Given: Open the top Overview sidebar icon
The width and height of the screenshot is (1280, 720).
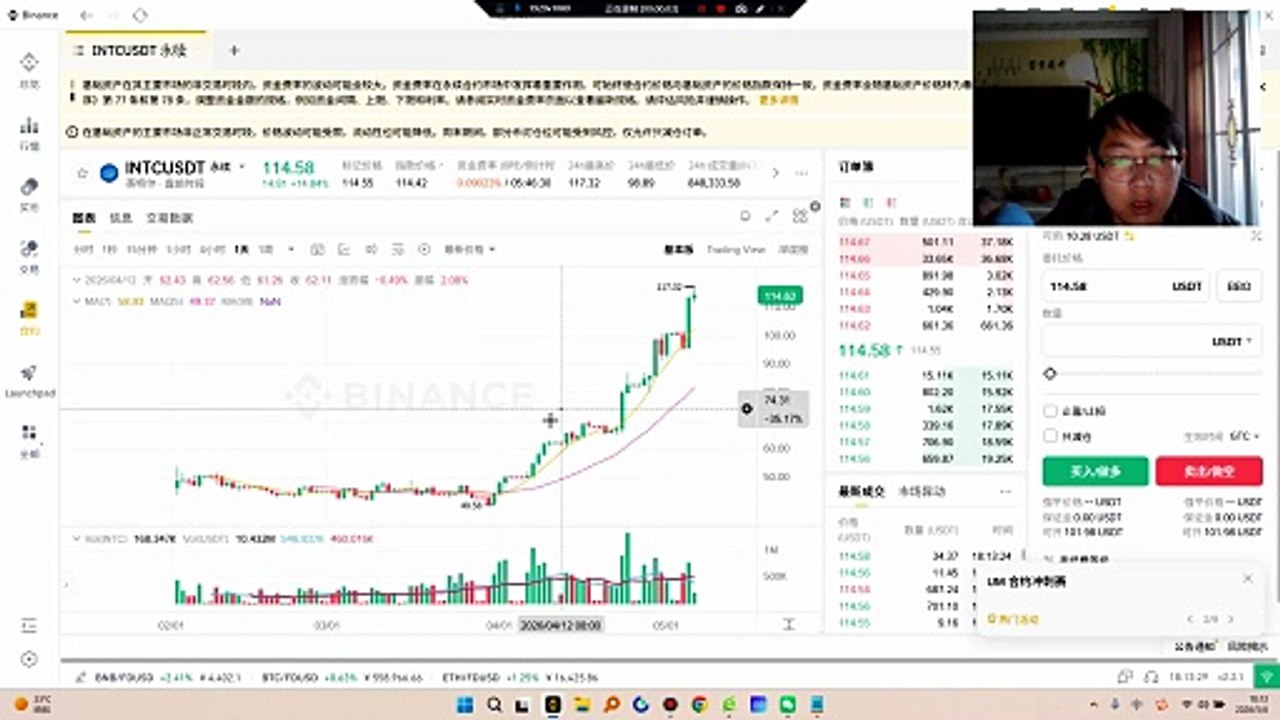Looking at the screenshot, I should (29, 63).
